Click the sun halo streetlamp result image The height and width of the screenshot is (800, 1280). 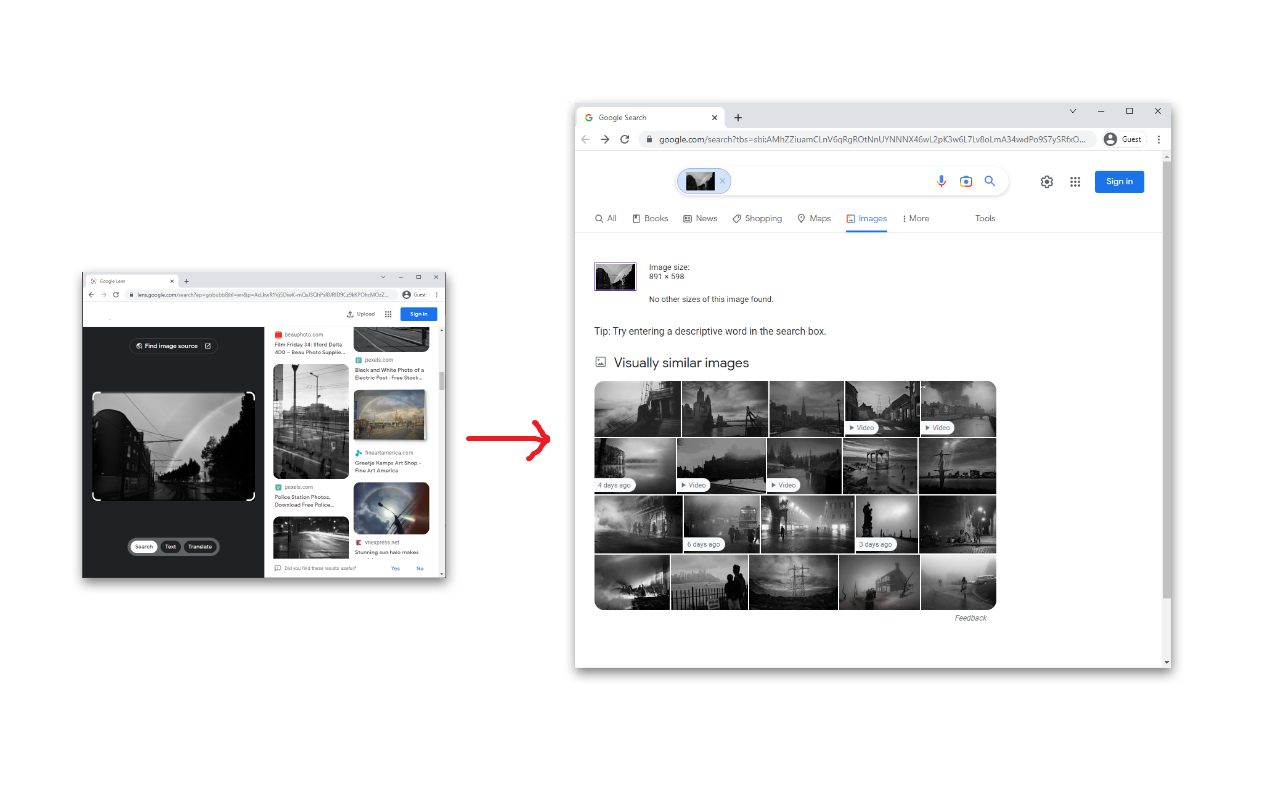click(391, 508)
